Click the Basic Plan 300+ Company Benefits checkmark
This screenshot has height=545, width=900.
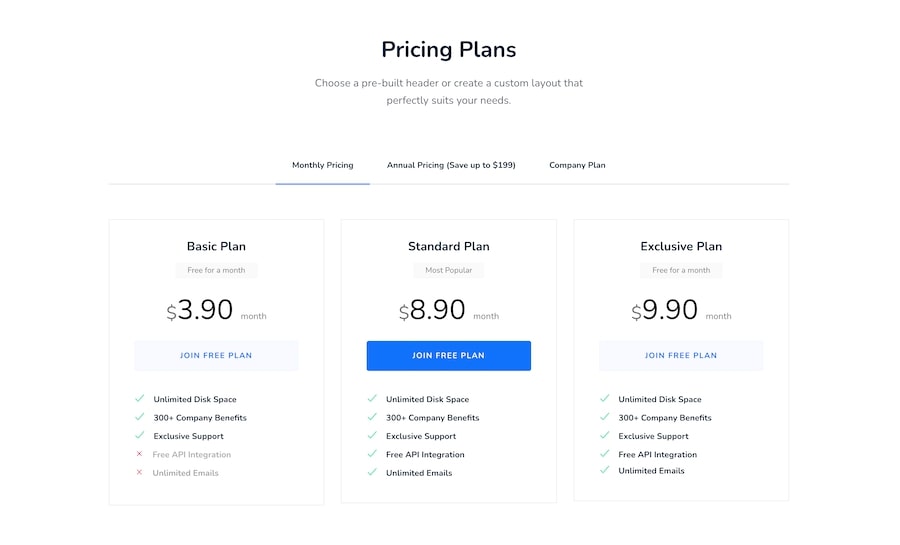(140, 416)
